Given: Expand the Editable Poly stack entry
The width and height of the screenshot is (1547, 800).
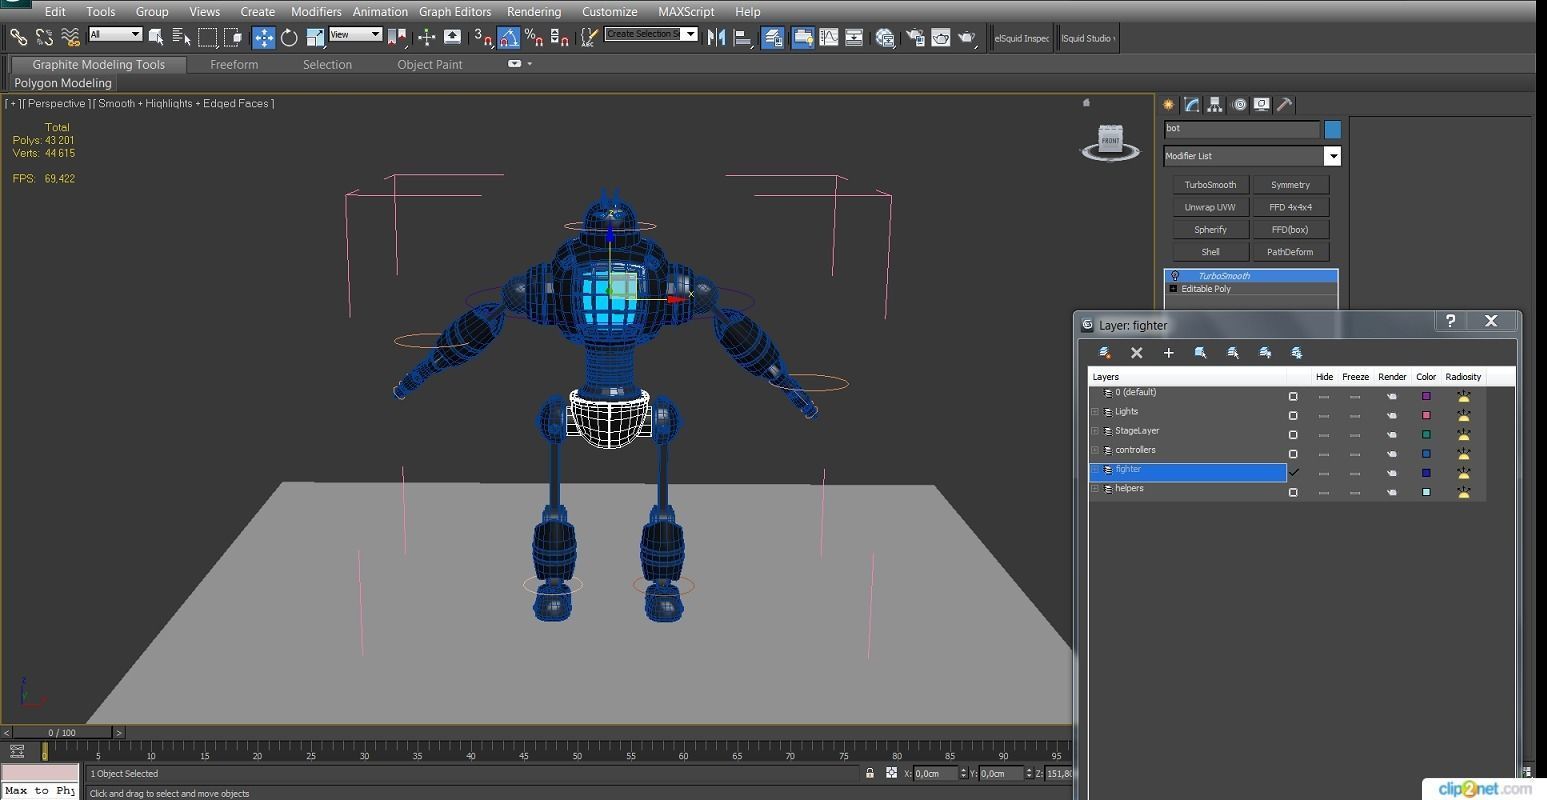Looking at the screenshot, I should [1173, 289].
